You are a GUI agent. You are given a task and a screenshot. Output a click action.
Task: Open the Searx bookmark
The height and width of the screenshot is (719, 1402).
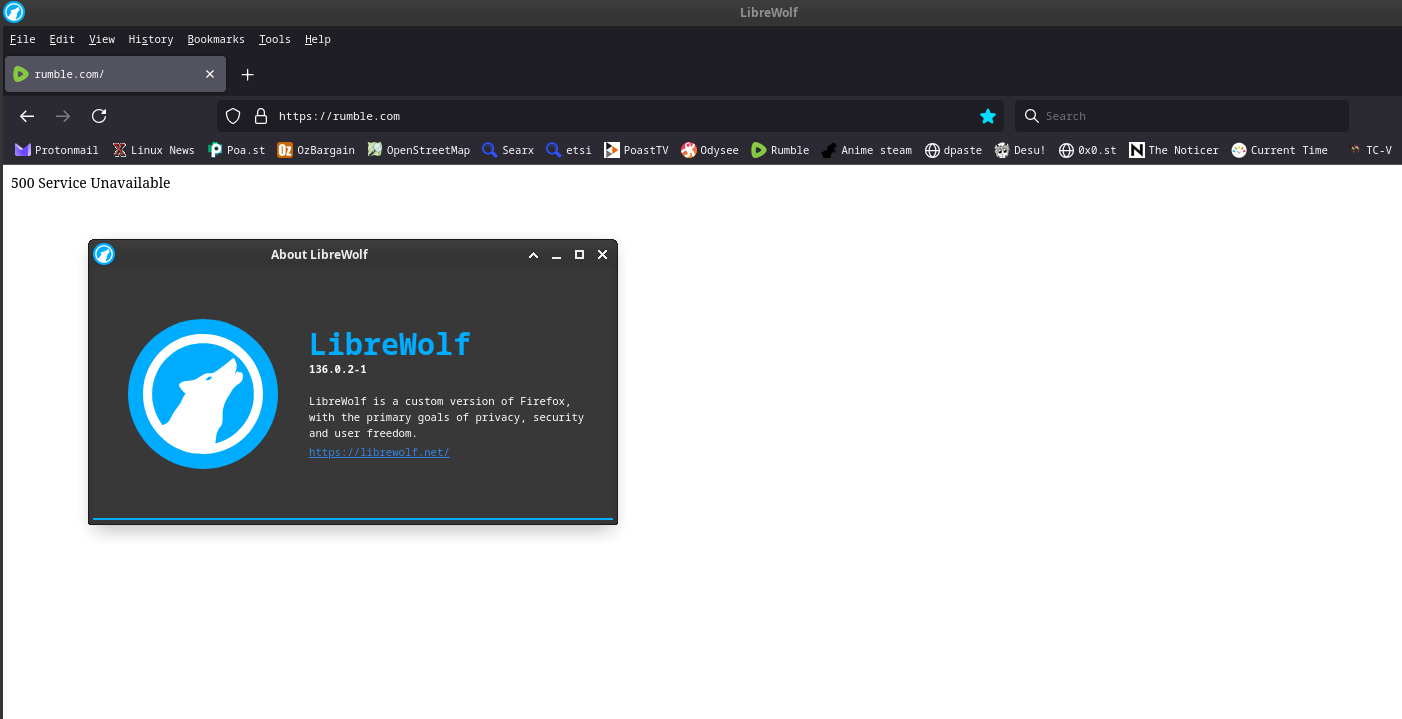point(508,150)
